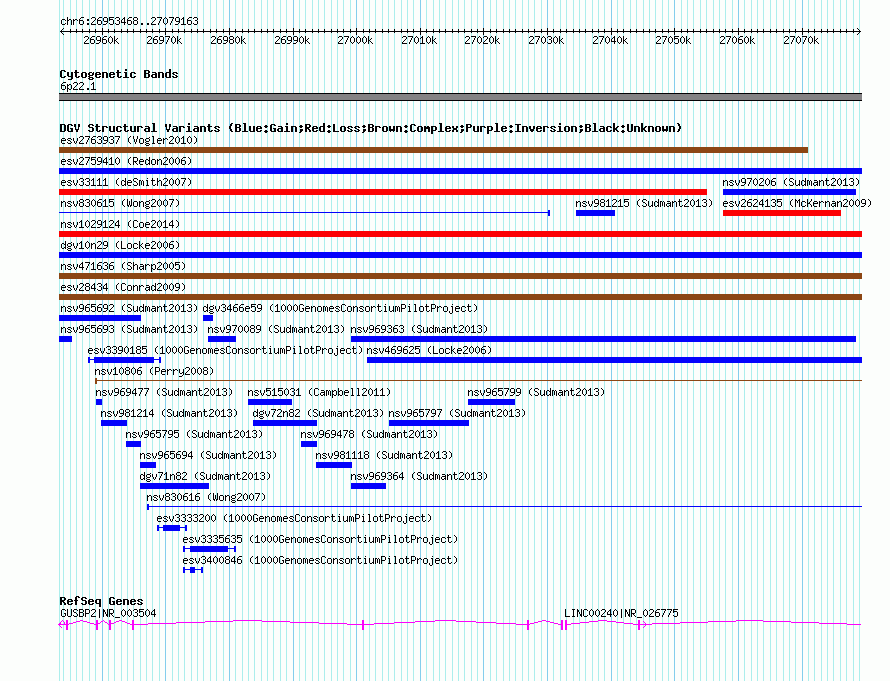Open nsv981214 (Sudmant2013) variant
This screenshot has height=681, width=890.
(x=169, y=413)
